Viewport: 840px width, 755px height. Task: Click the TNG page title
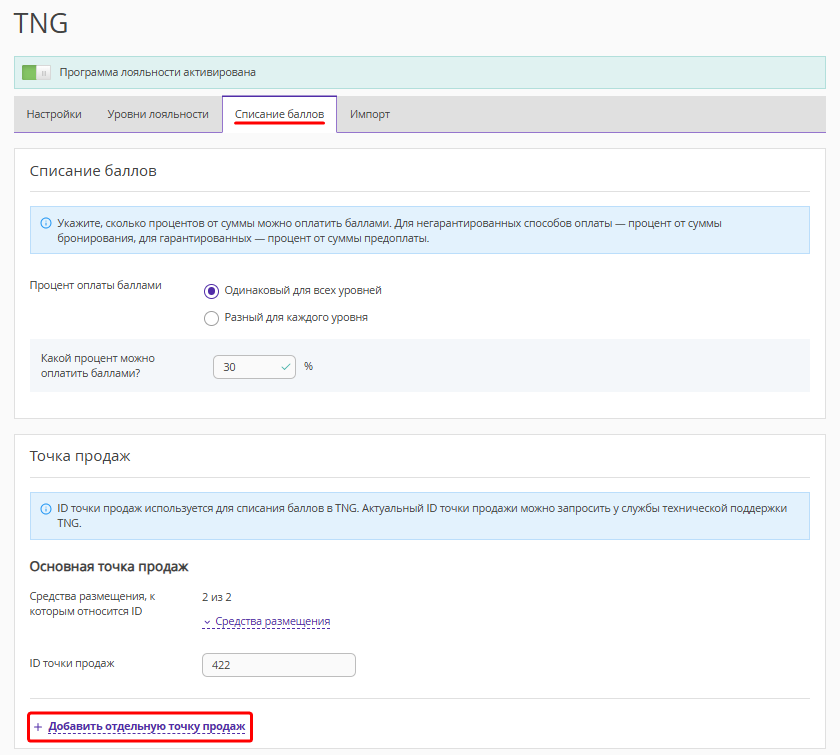[41, 23]
